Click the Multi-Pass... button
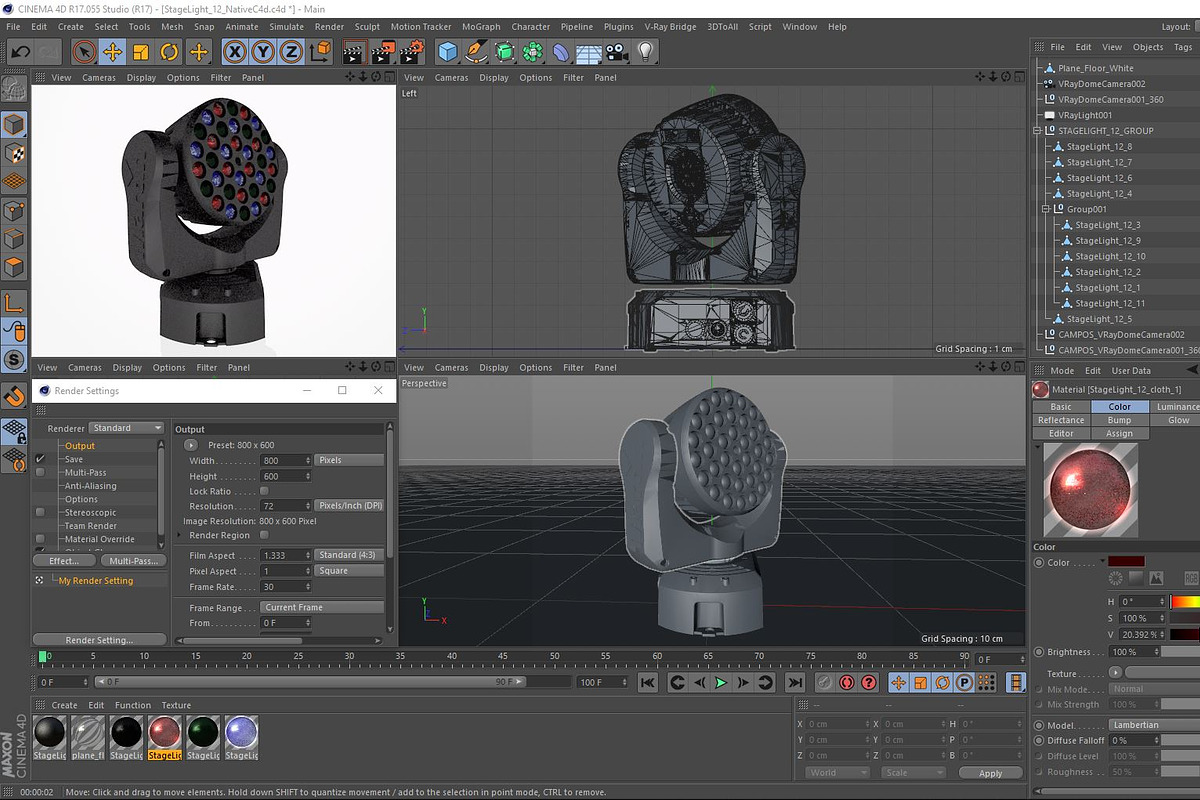The height and width of the screenshot is (800, 1200). point(134,561)
